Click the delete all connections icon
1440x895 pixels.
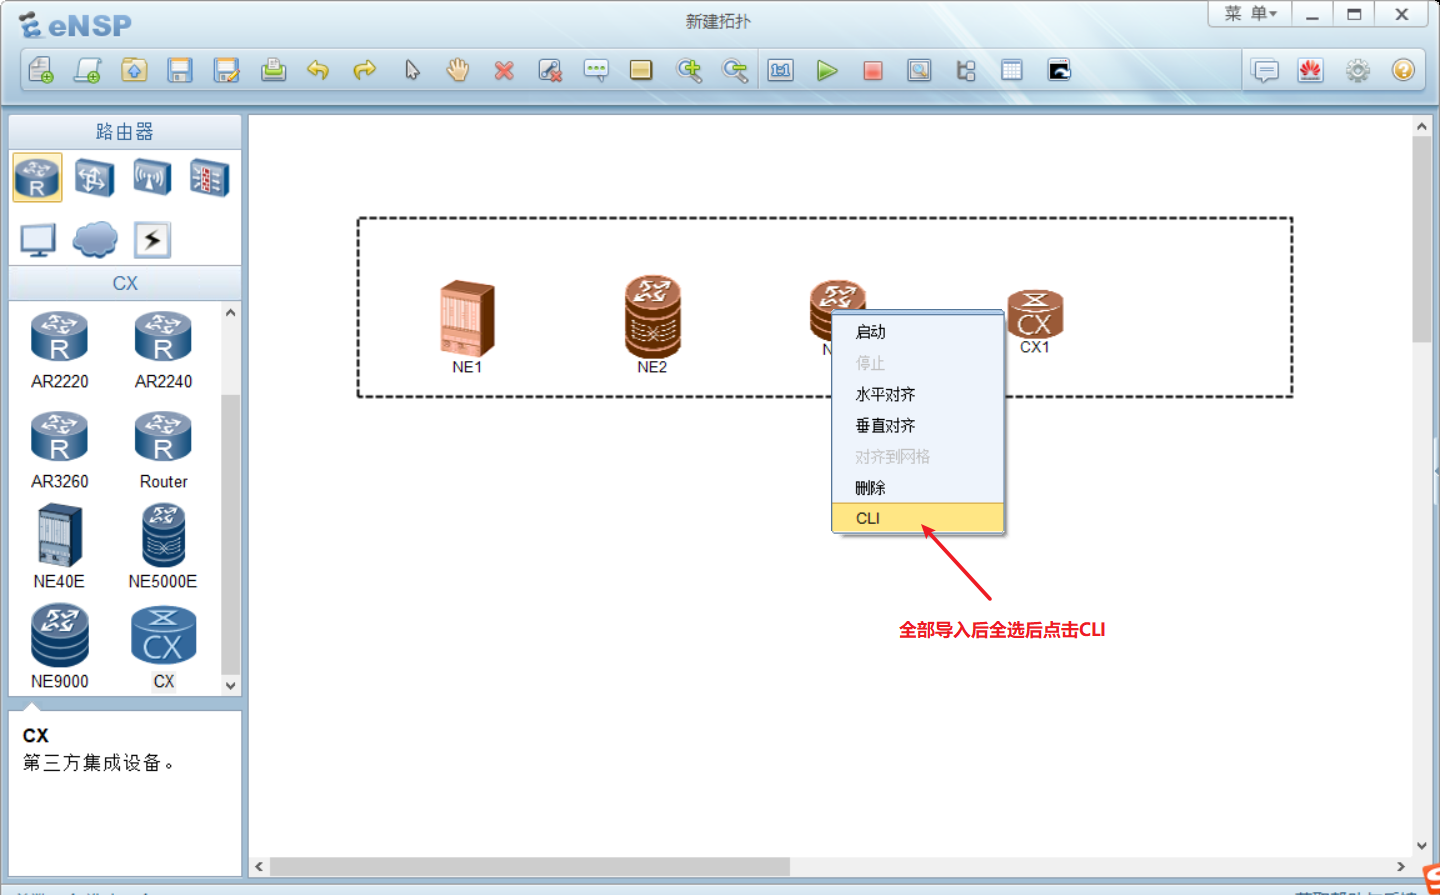tap(550, 70)
